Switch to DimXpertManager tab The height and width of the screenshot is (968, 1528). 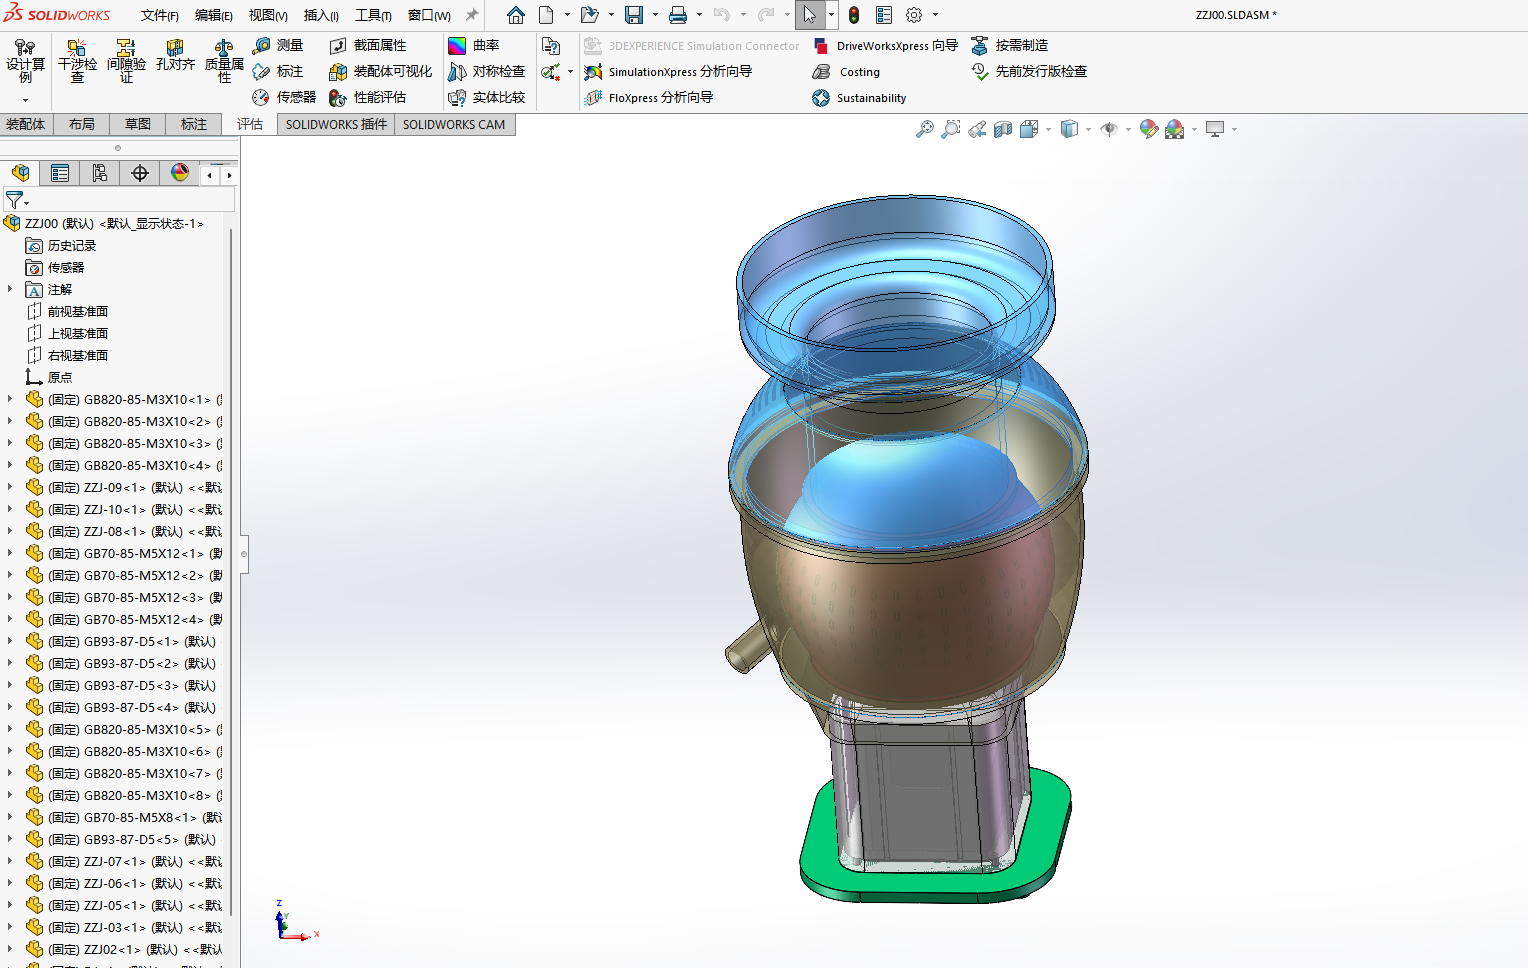tap(140, 173)
